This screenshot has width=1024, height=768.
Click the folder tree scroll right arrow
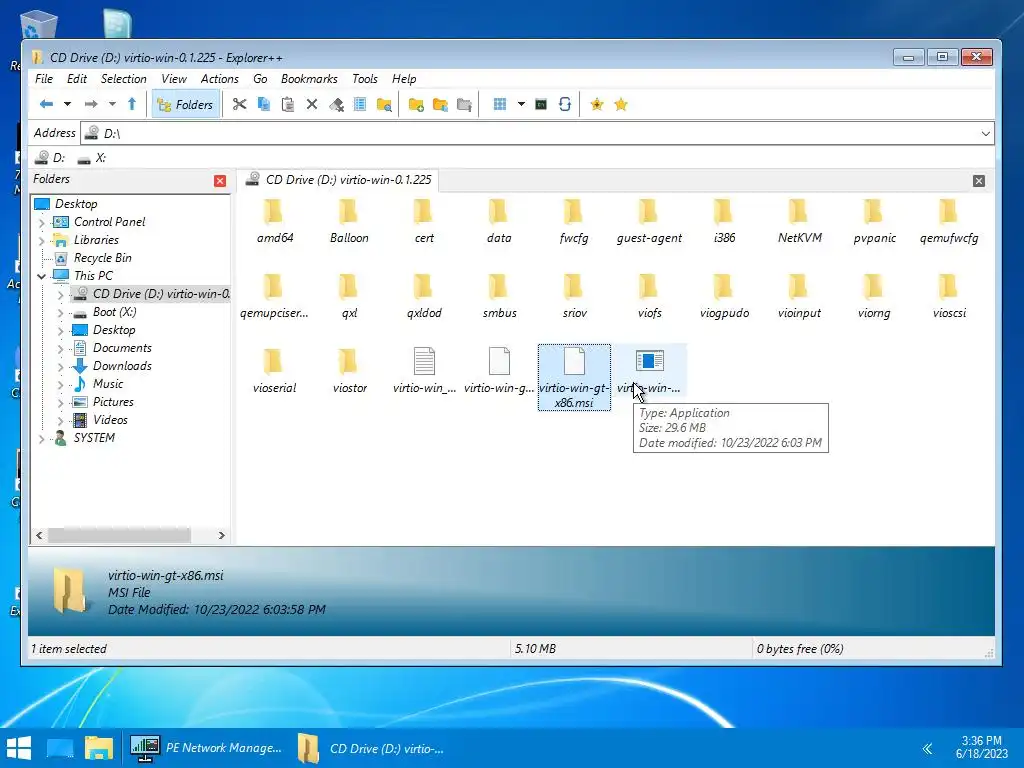[x=221, y=536]
